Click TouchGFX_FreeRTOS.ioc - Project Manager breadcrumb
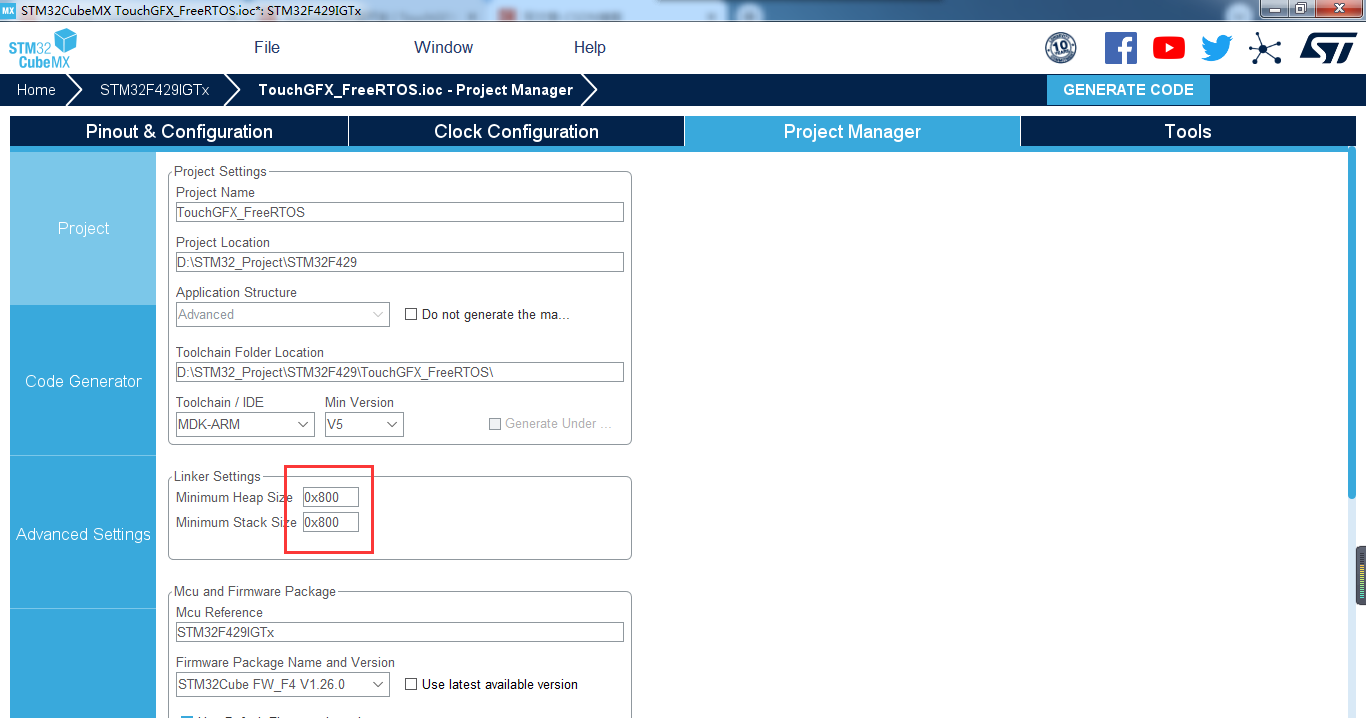This screenshot has height=722, width=1366. 416,90
